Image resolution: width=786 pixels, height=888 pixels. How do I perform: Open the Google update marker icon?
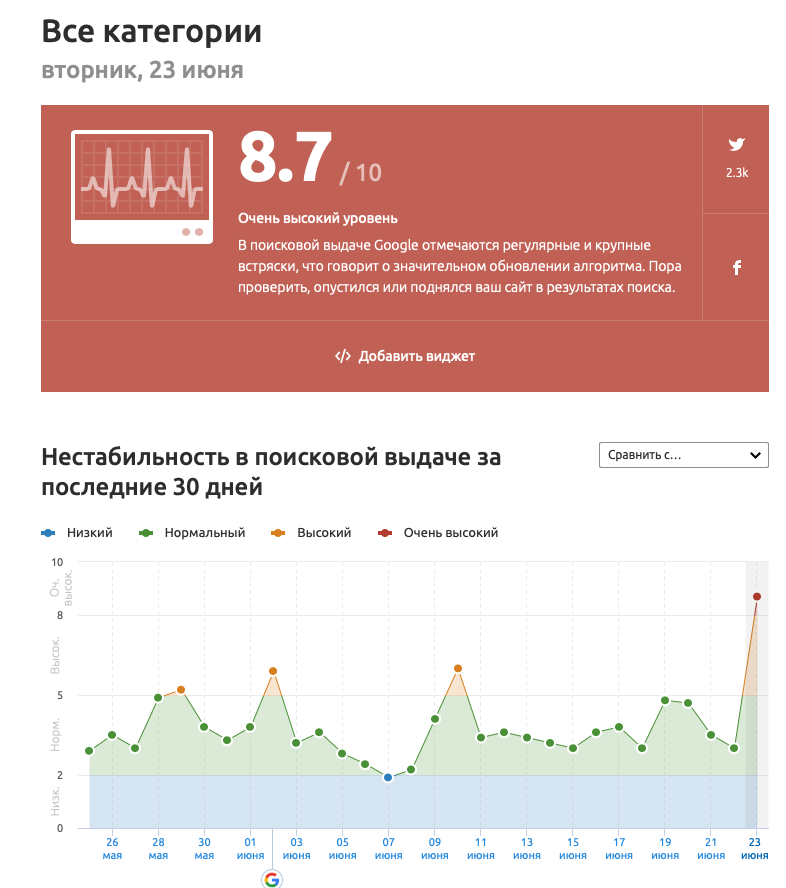pyautogui.click(x=272, y=880)
